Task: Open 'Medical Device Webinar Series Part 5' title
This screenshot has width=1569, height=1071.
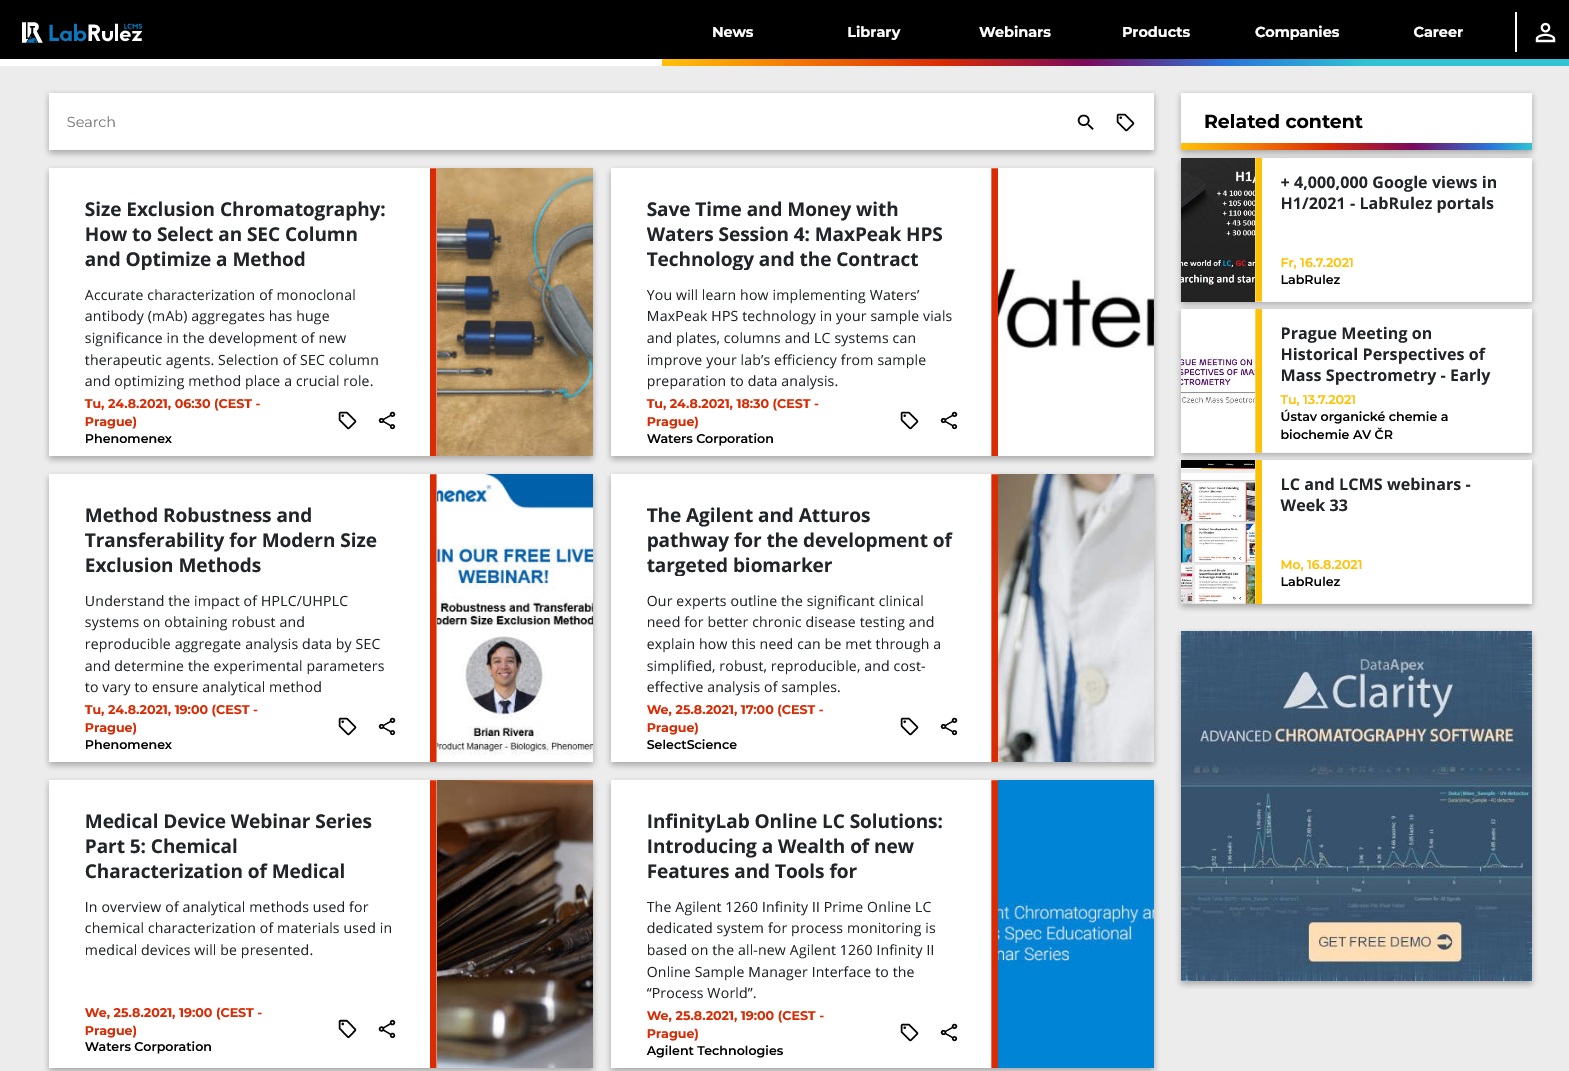Action: click(x=228, y=846)
